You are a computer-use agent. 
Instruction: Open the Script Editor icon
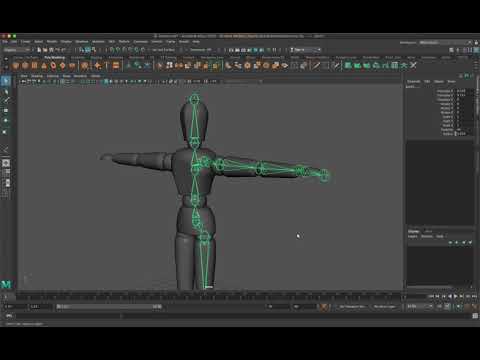tap(475, 316)
